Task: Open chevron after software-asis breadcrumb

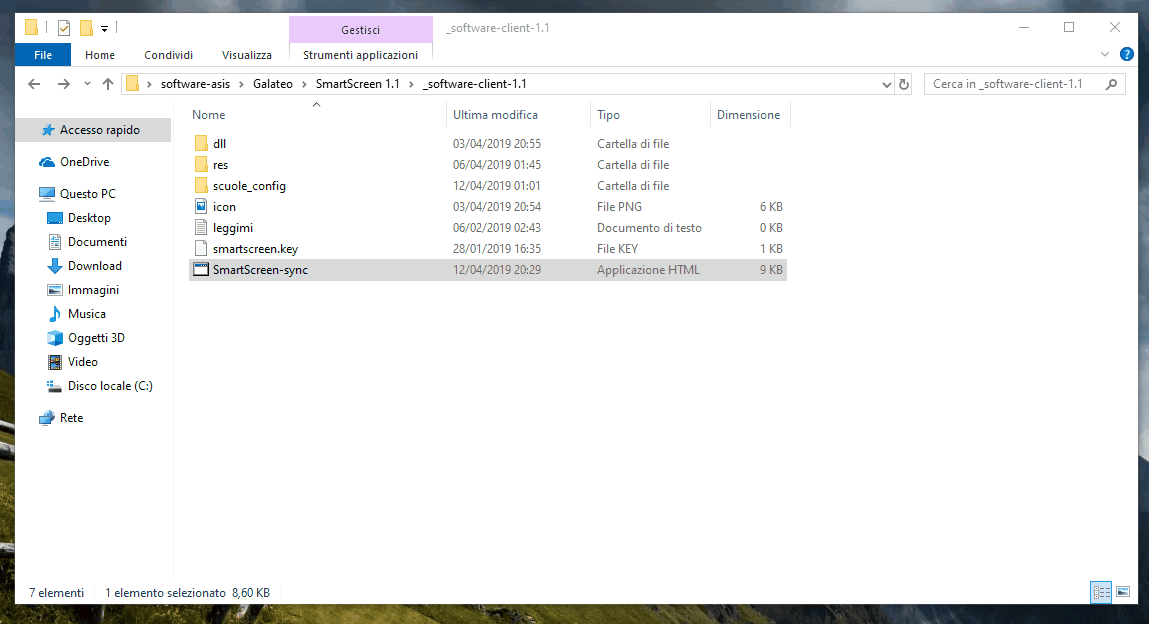Action: tap(241, 84)
